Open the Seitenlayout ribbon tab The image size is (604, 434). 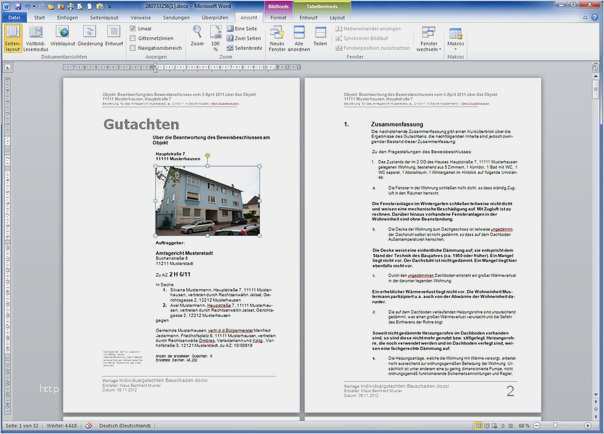tap(104, 18)
